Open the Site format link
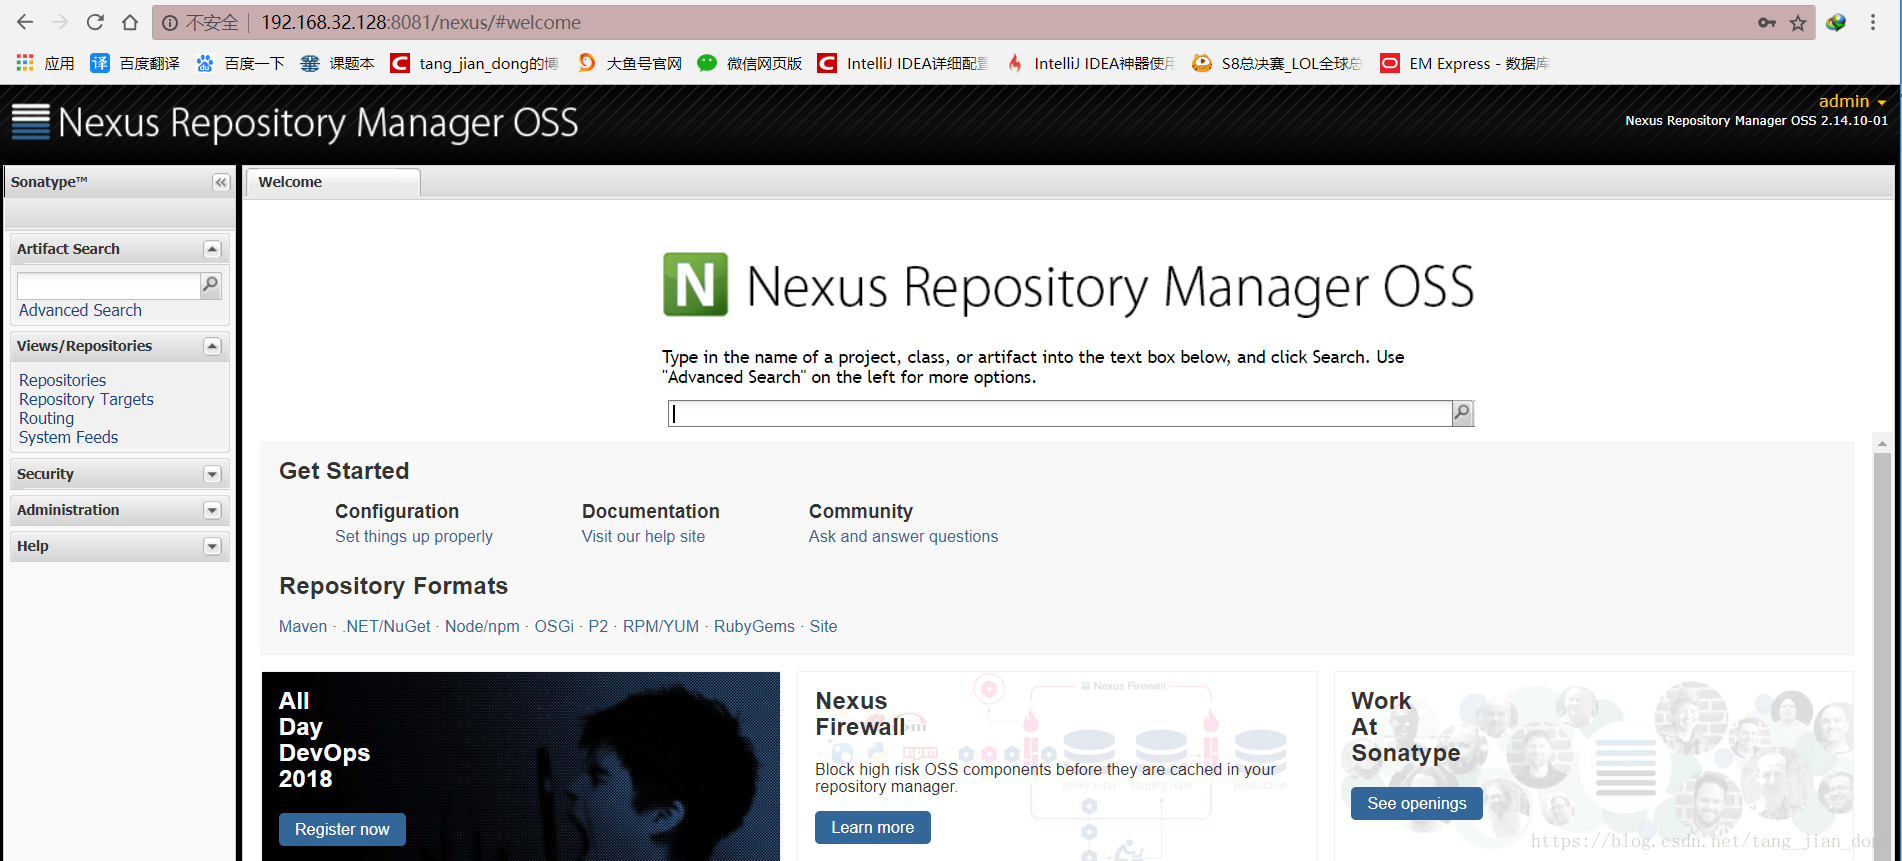 tap(823, 626)
